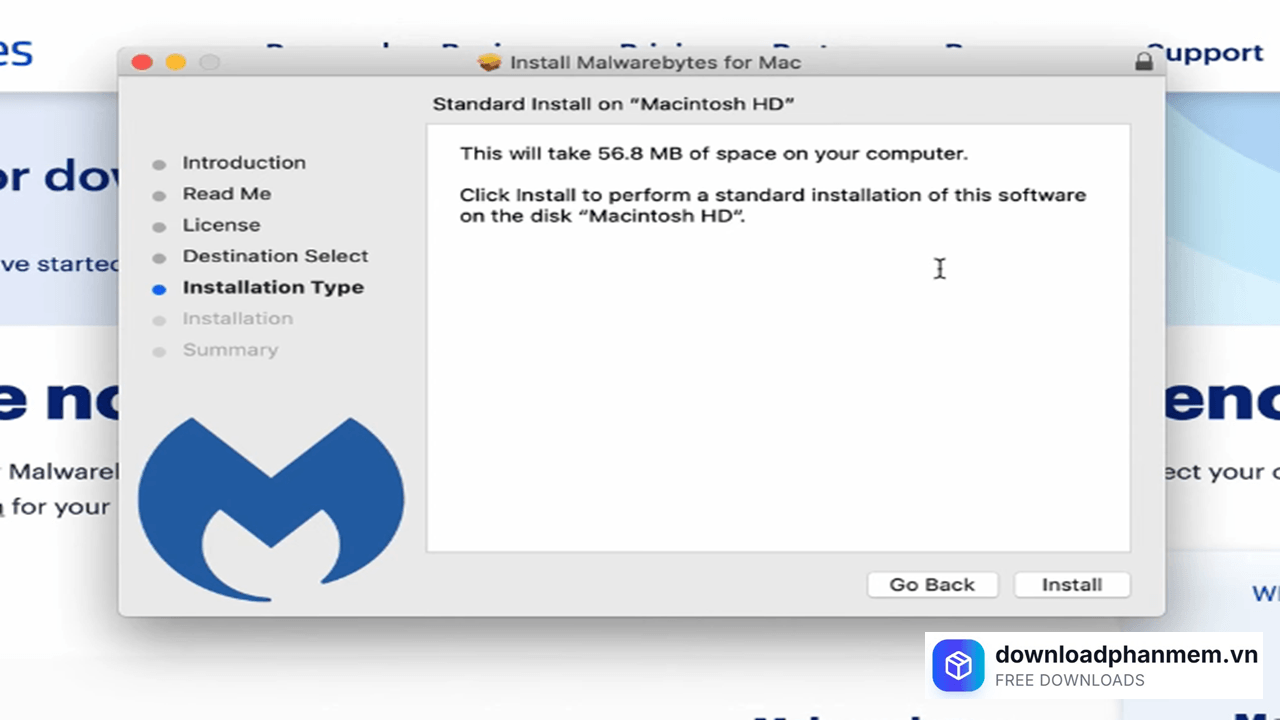Open the License step in the sidebar
The image size is (1280, 720).
[x=221, y=225]
